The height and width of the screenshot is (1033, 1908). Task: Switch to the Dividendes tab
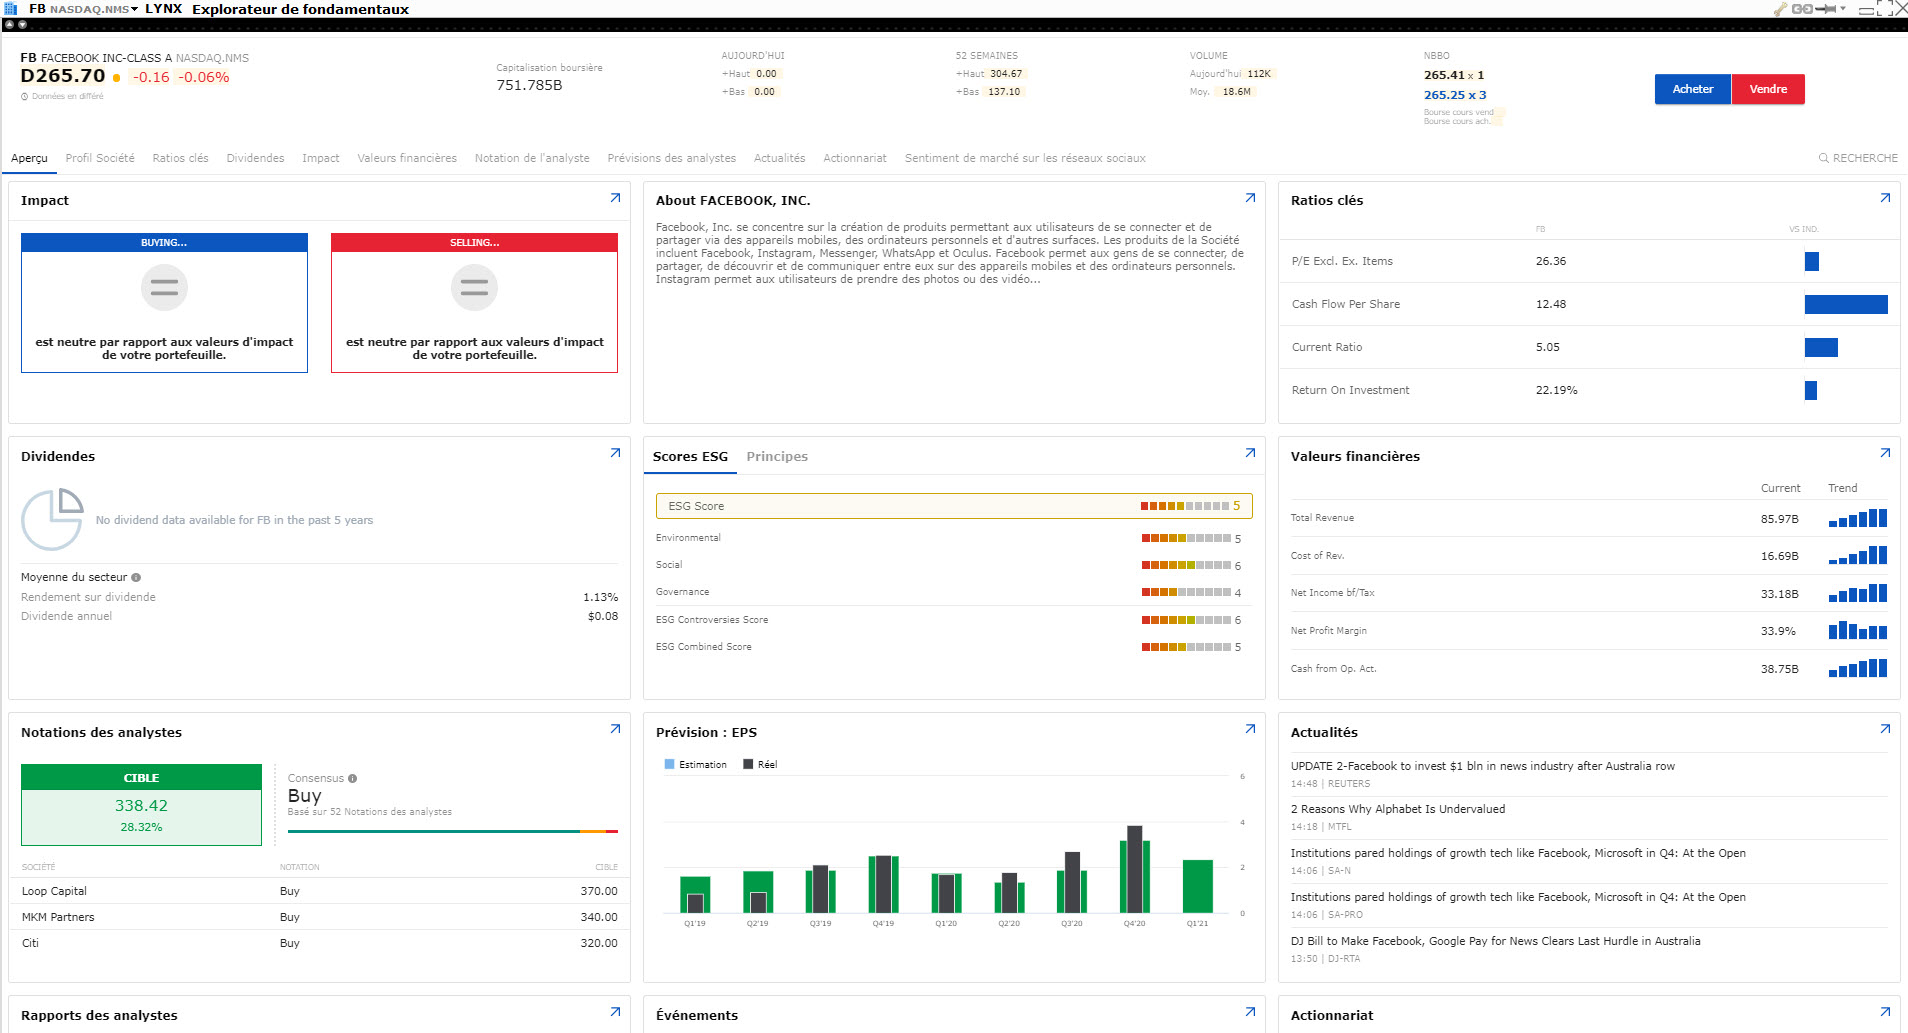255,158
